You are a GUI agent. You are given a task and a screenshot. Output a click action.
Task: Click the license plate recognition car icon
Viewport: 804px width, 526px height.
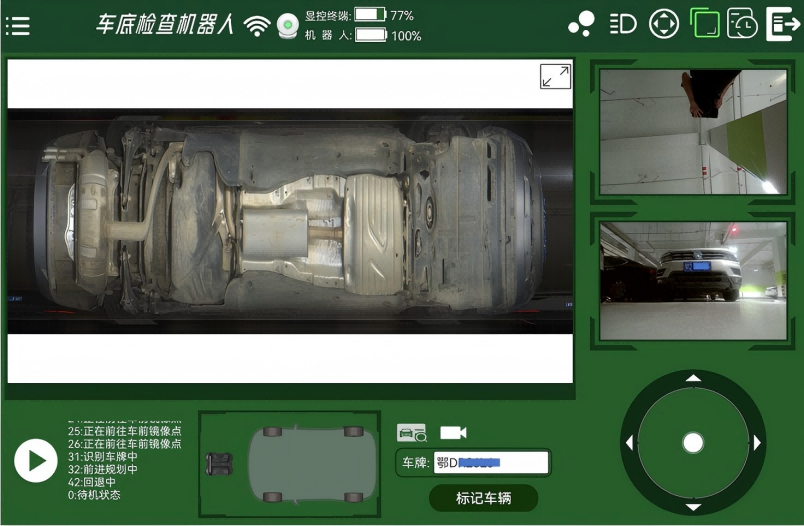pyautogui.click(x=411, y=433)
